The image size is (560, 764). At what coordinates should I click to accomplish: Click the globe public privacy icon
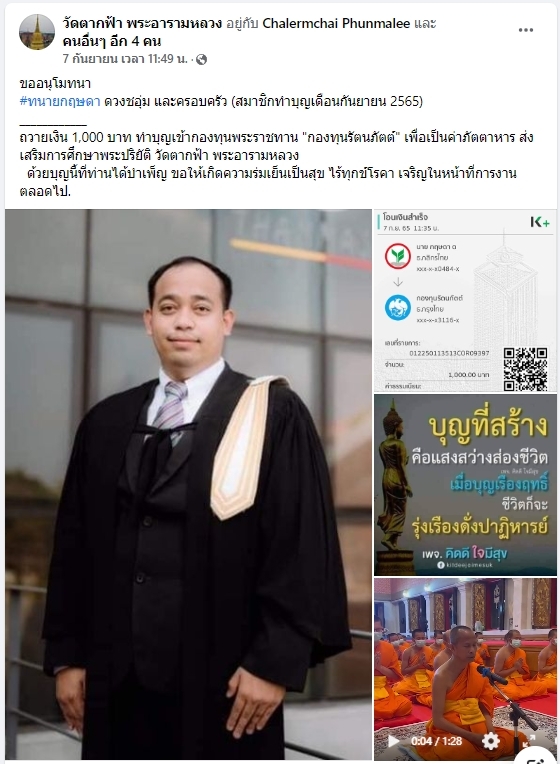pos(201,59)
